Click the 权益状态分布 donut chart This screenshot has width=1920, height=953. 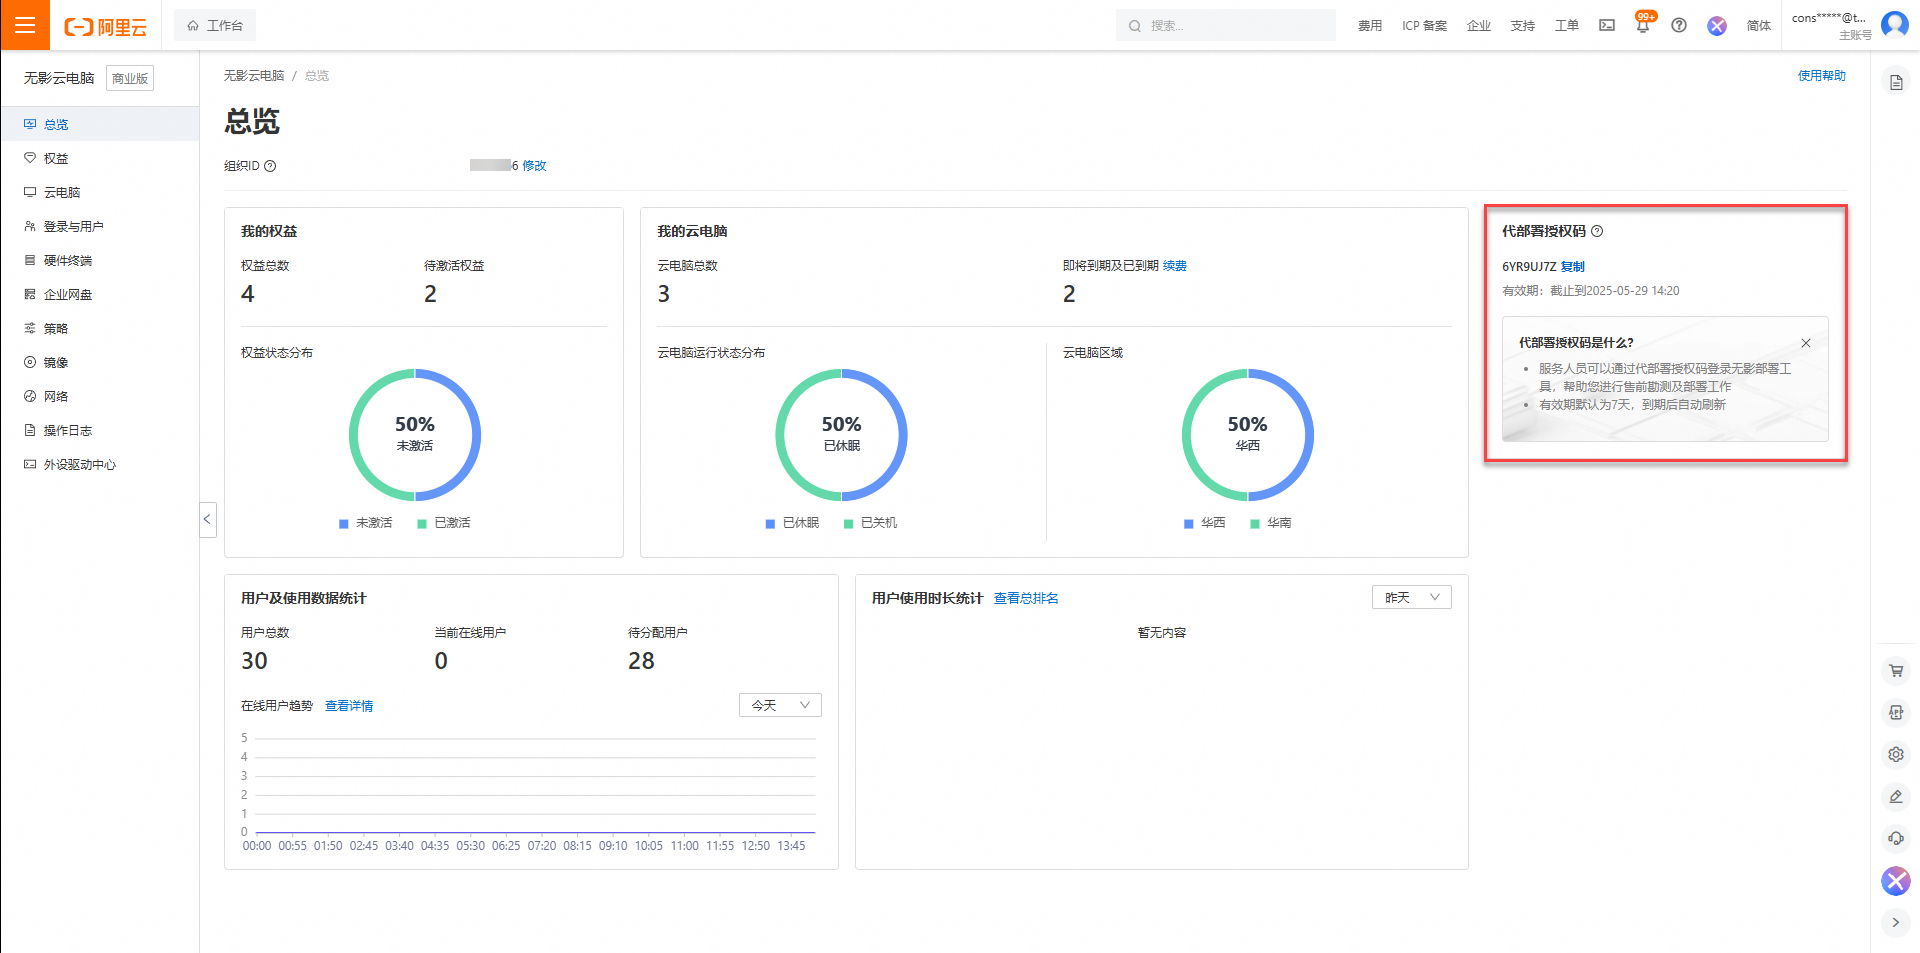pyautogui.click(x=415, y=435)
